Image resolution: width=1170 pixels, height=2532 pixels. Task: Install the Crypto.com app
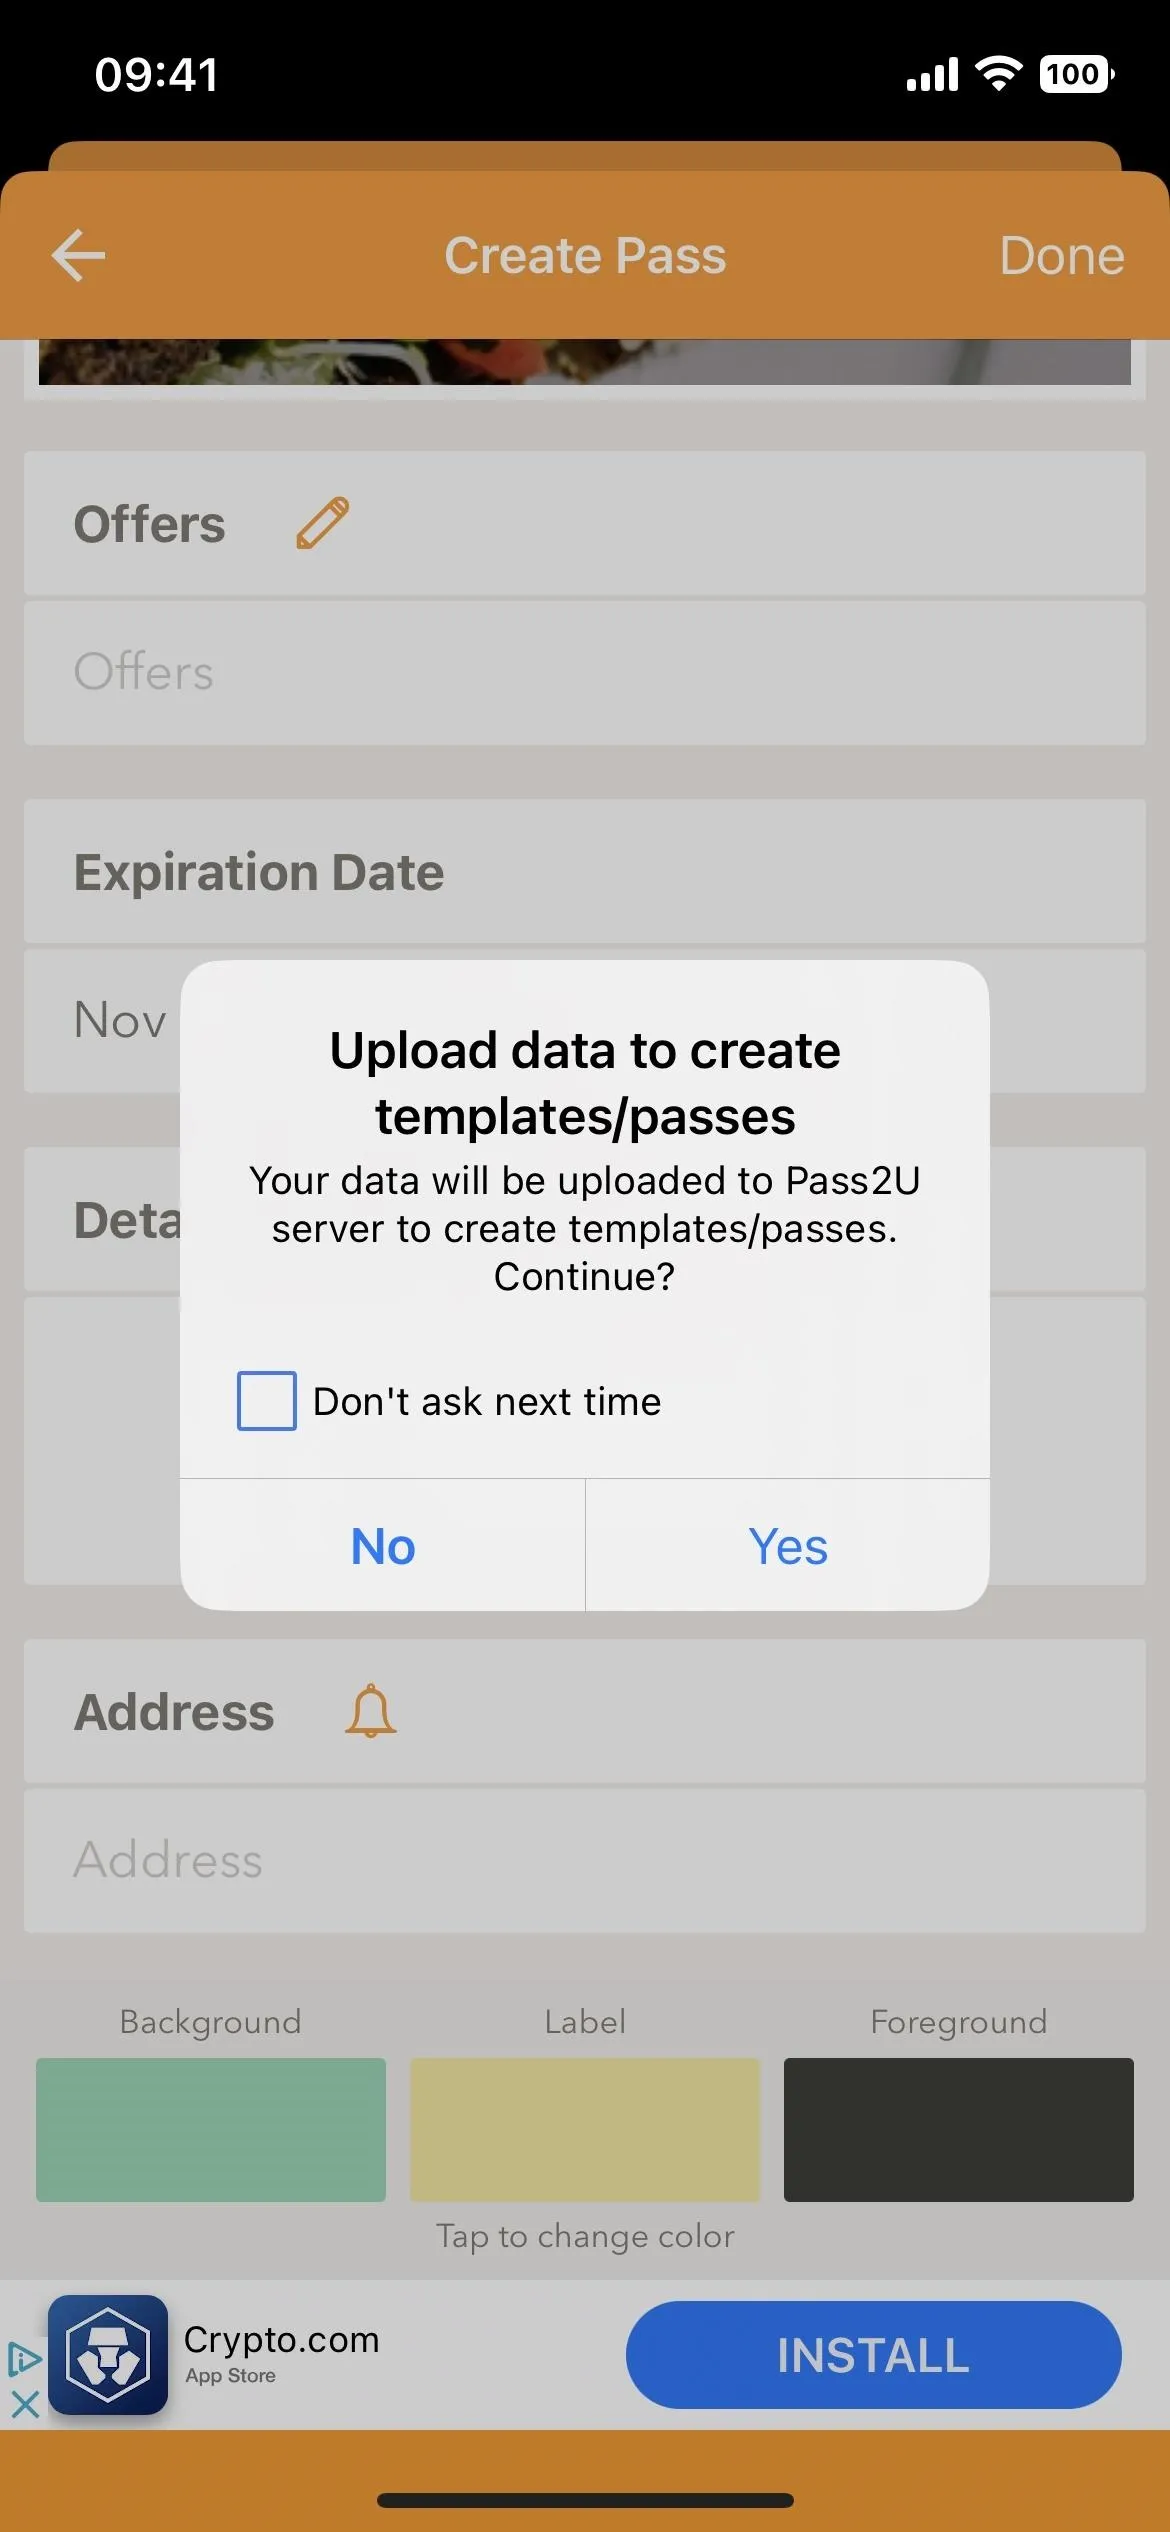coord(873,2355)
